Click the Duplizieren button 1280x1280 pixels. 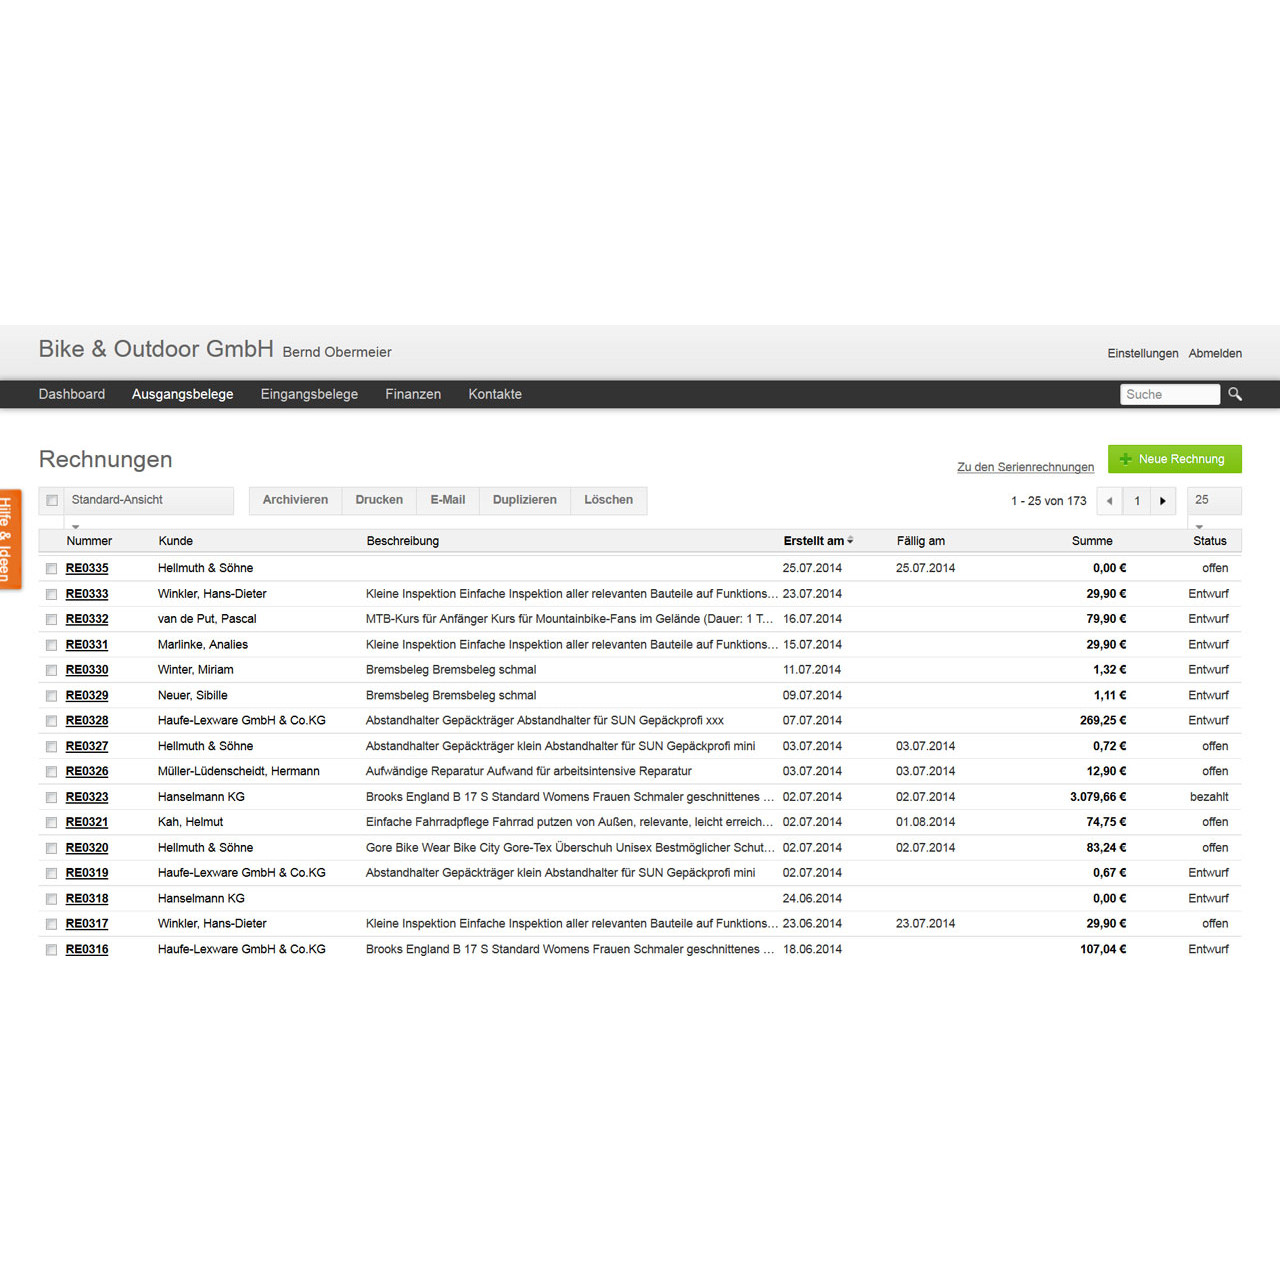(x=525, y=500)
